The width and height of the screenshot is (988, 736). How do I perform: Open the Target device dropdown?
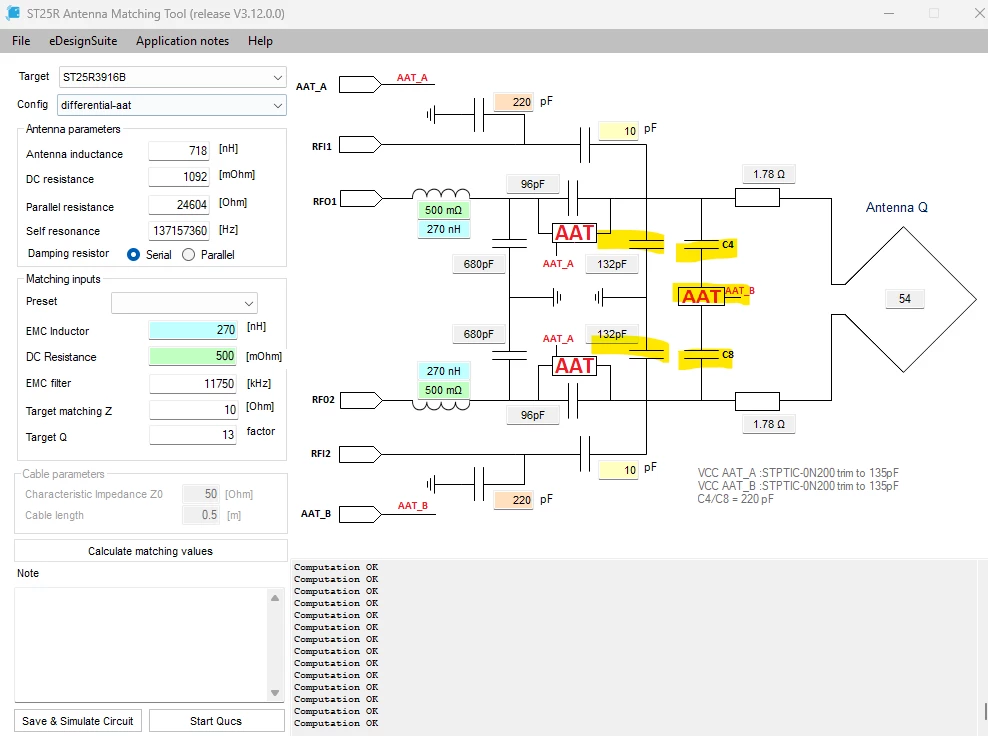point(173,77)
